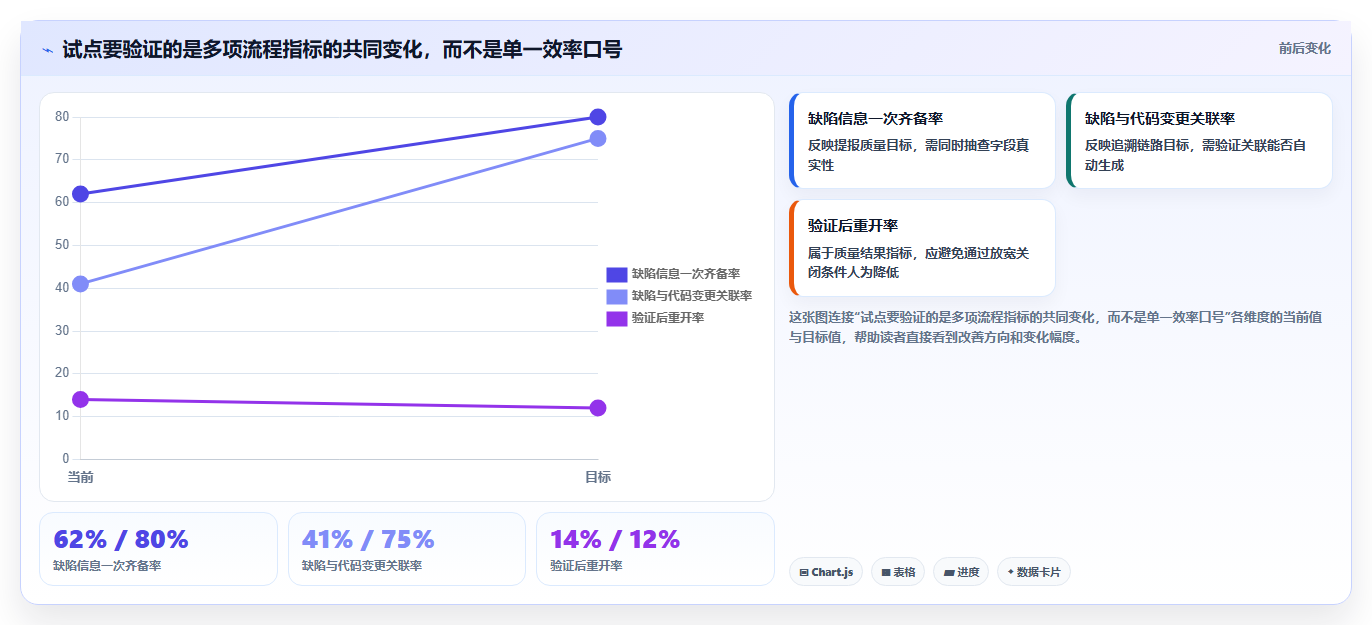This screenshot has height=625, width=1372.
Task: Toggle the 验证后重开率 legend swatch
Action: tap(617, 318)
